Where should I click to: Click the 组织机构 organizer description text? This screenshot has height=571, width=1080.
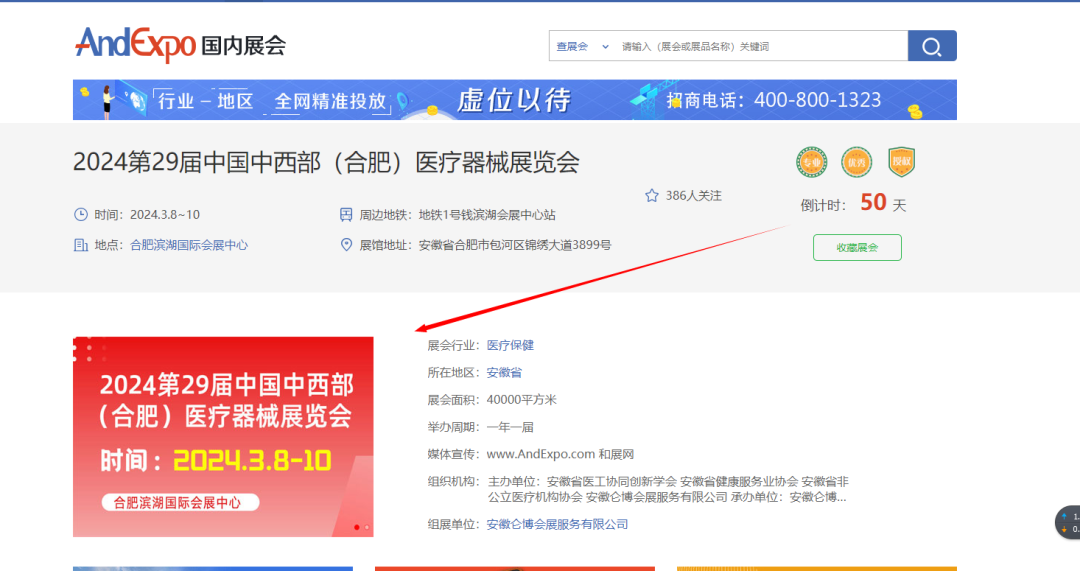coord(668,489)
